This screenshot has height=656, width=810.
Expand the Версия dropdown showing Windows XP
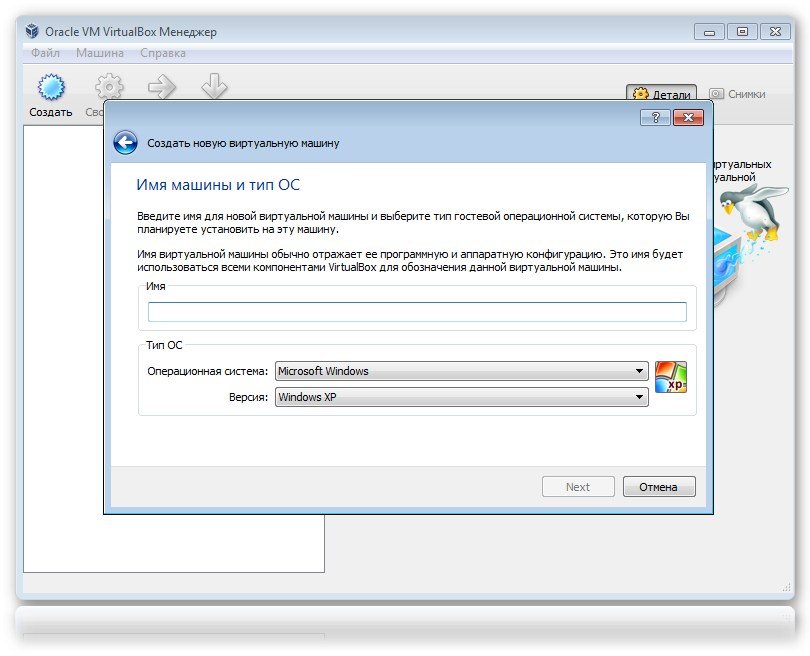click(x=461, y=397)
